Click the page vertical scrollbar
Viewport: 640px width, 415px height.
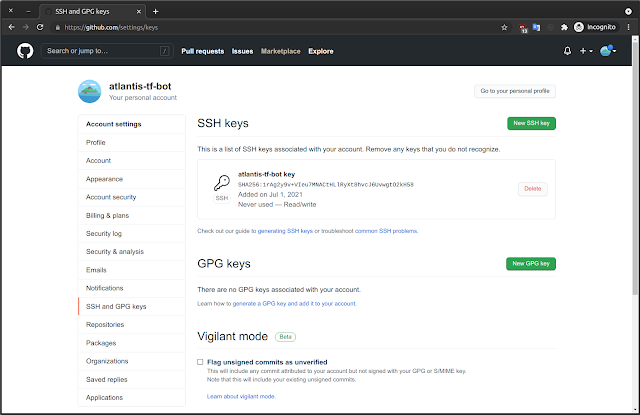[635, 167]
